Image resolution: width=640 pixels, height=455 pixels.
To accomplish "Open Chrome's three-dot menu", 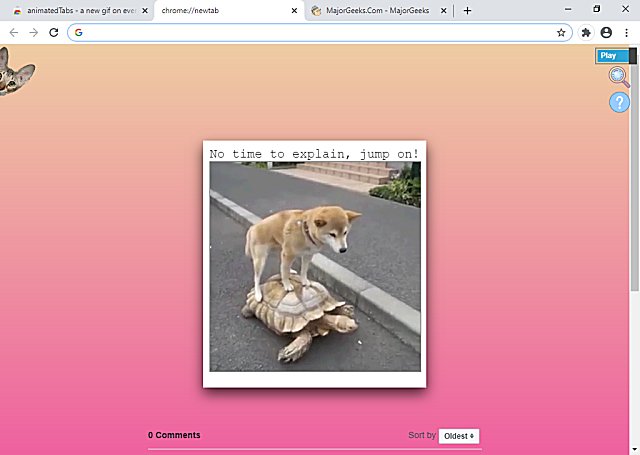I will point(626,32).
